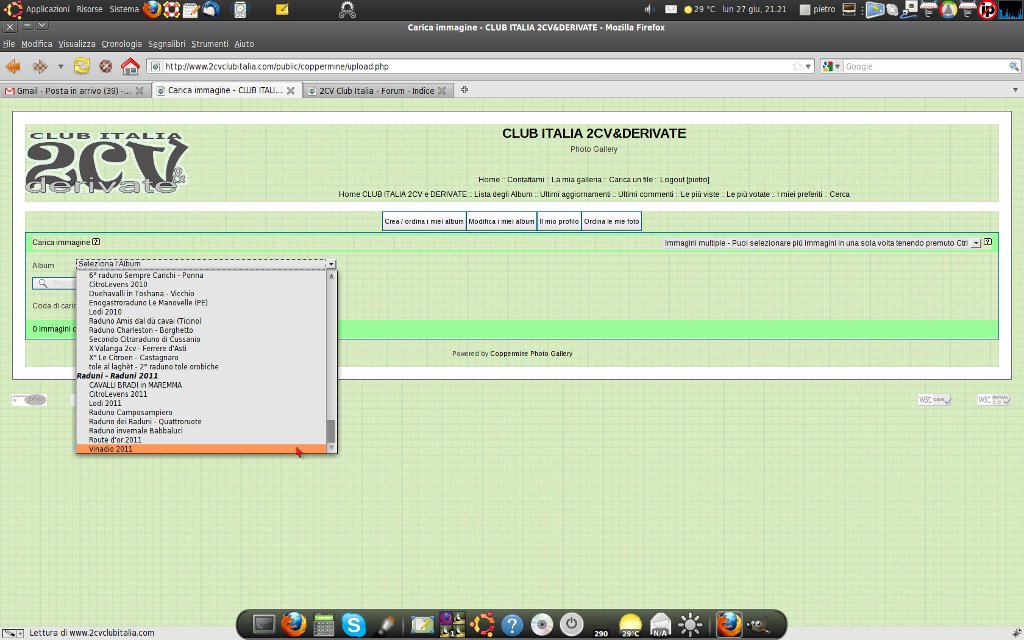
Task: Go back with the orange back arrow
Action: point(12,66)
